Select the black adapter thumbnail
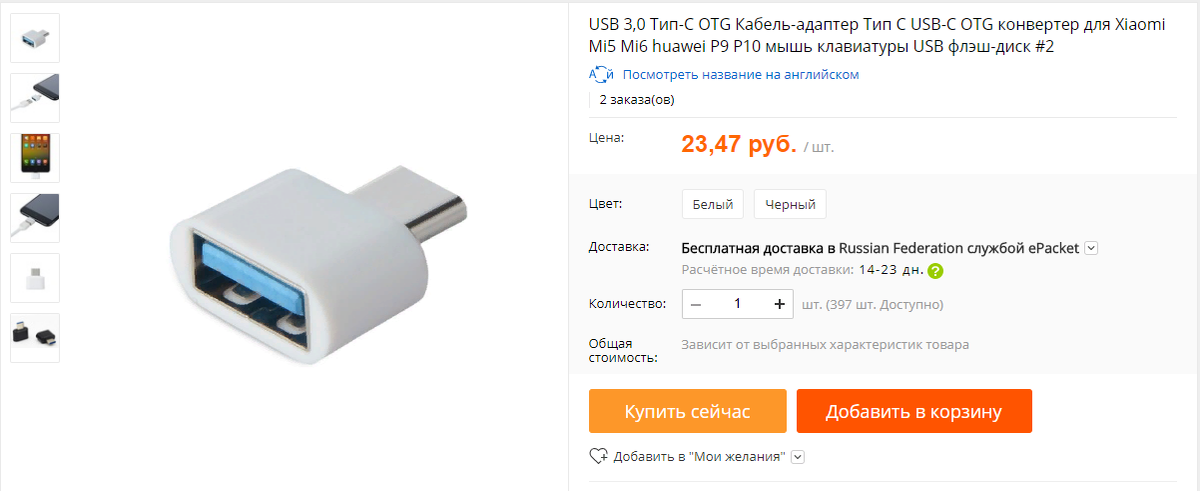The height and width of the screenshot is (491, 1200). (x=35, y=338)
